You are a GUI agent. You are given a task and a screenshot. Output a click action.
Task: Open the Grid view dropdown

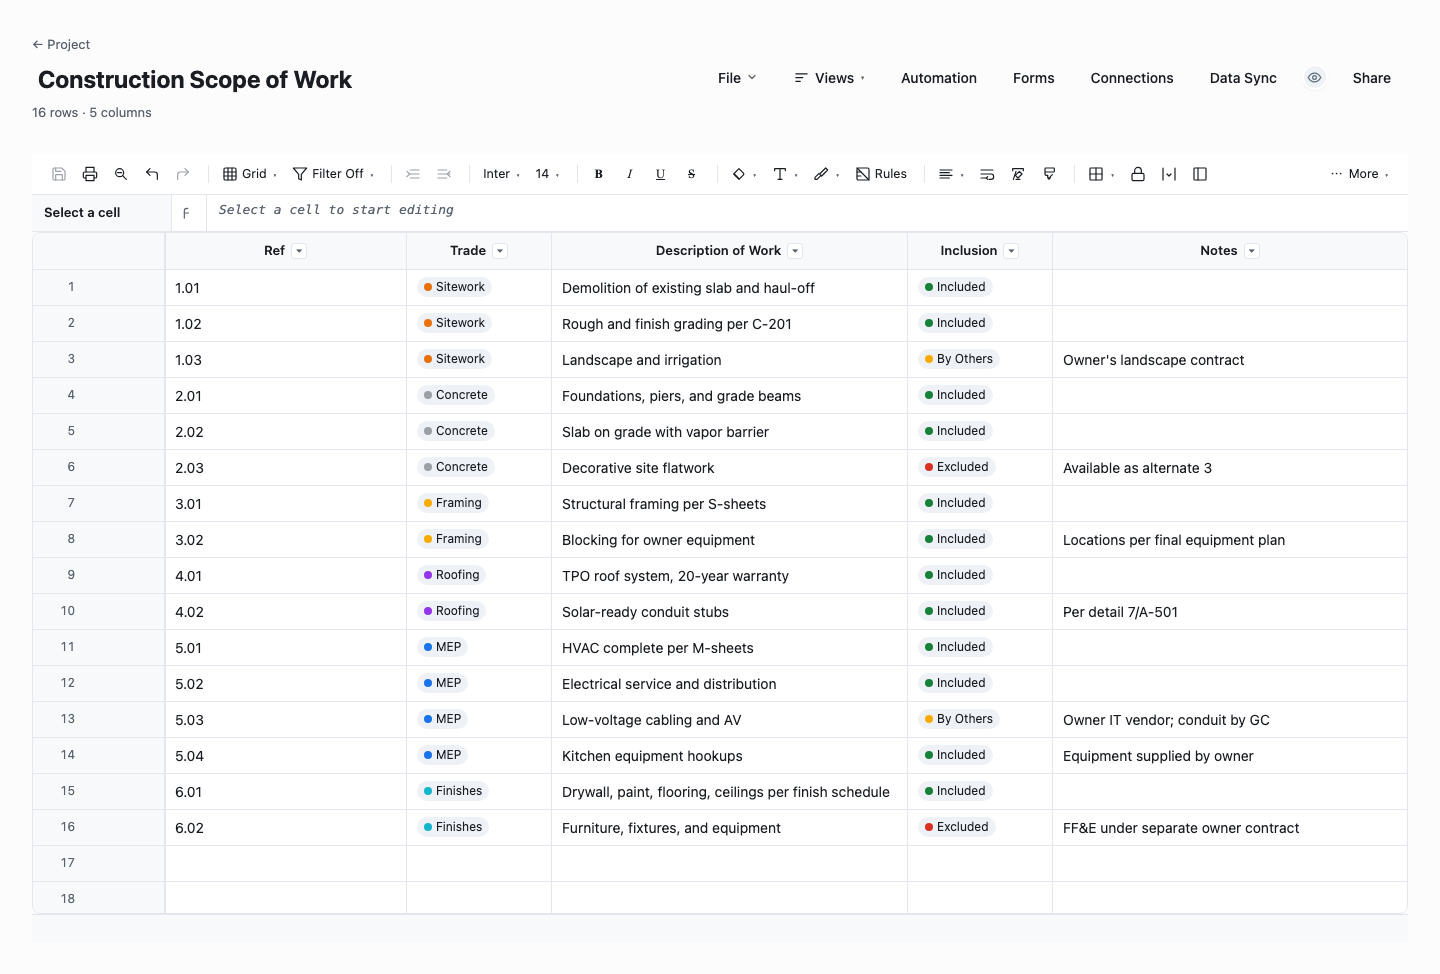pos(250,174)
